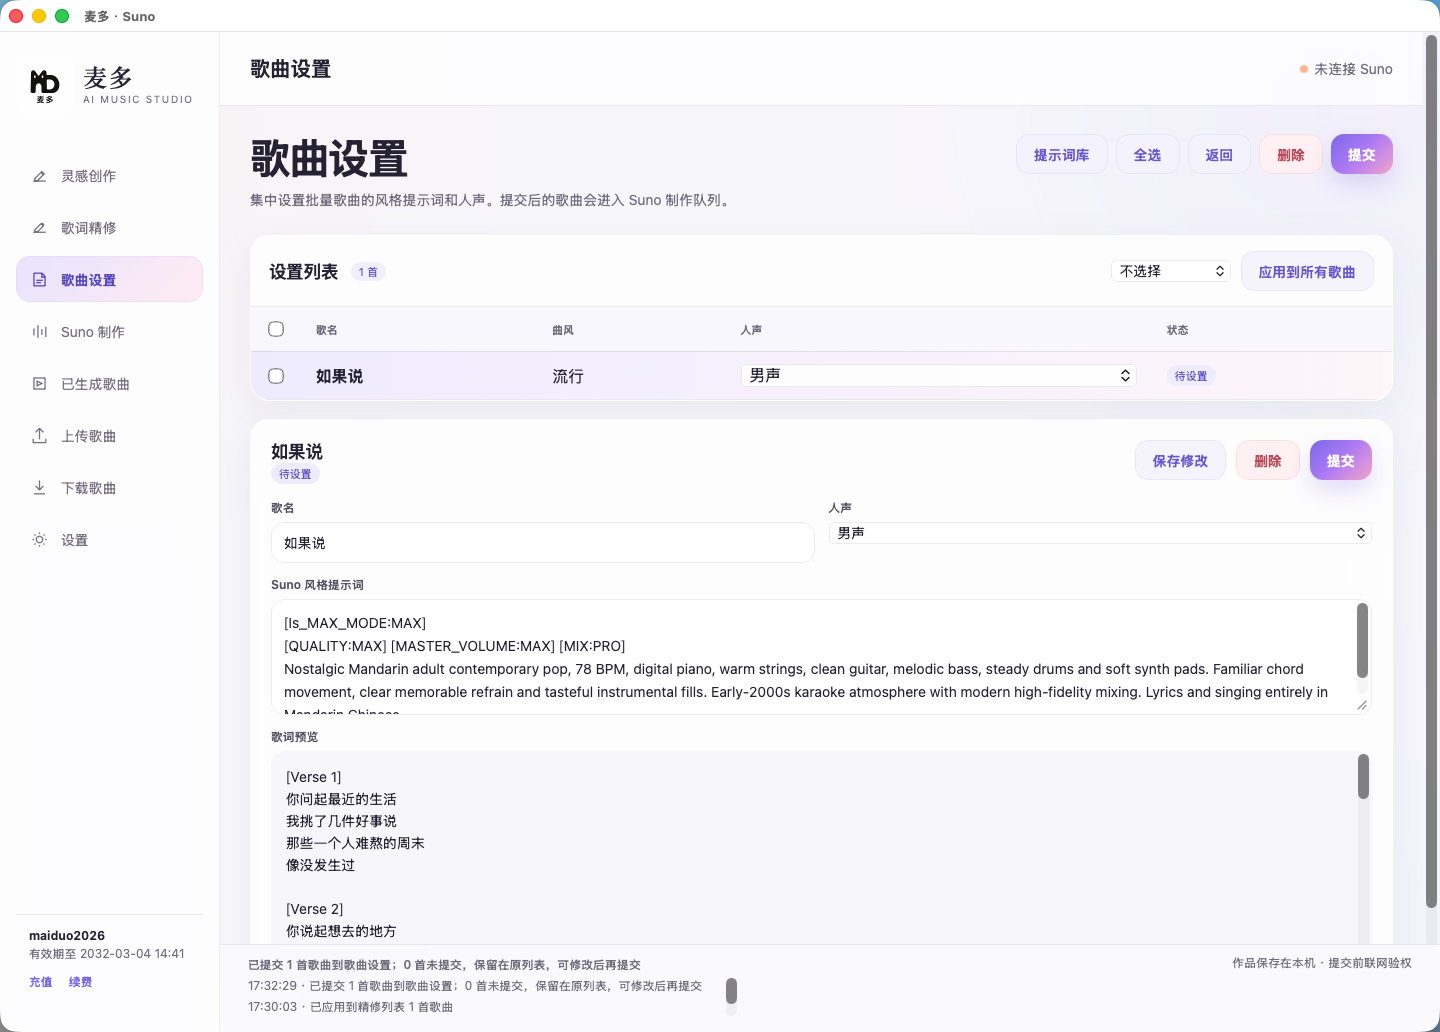Click the username maiduo2026
Screen dimensions: 1440x1032
click(67, 936)
